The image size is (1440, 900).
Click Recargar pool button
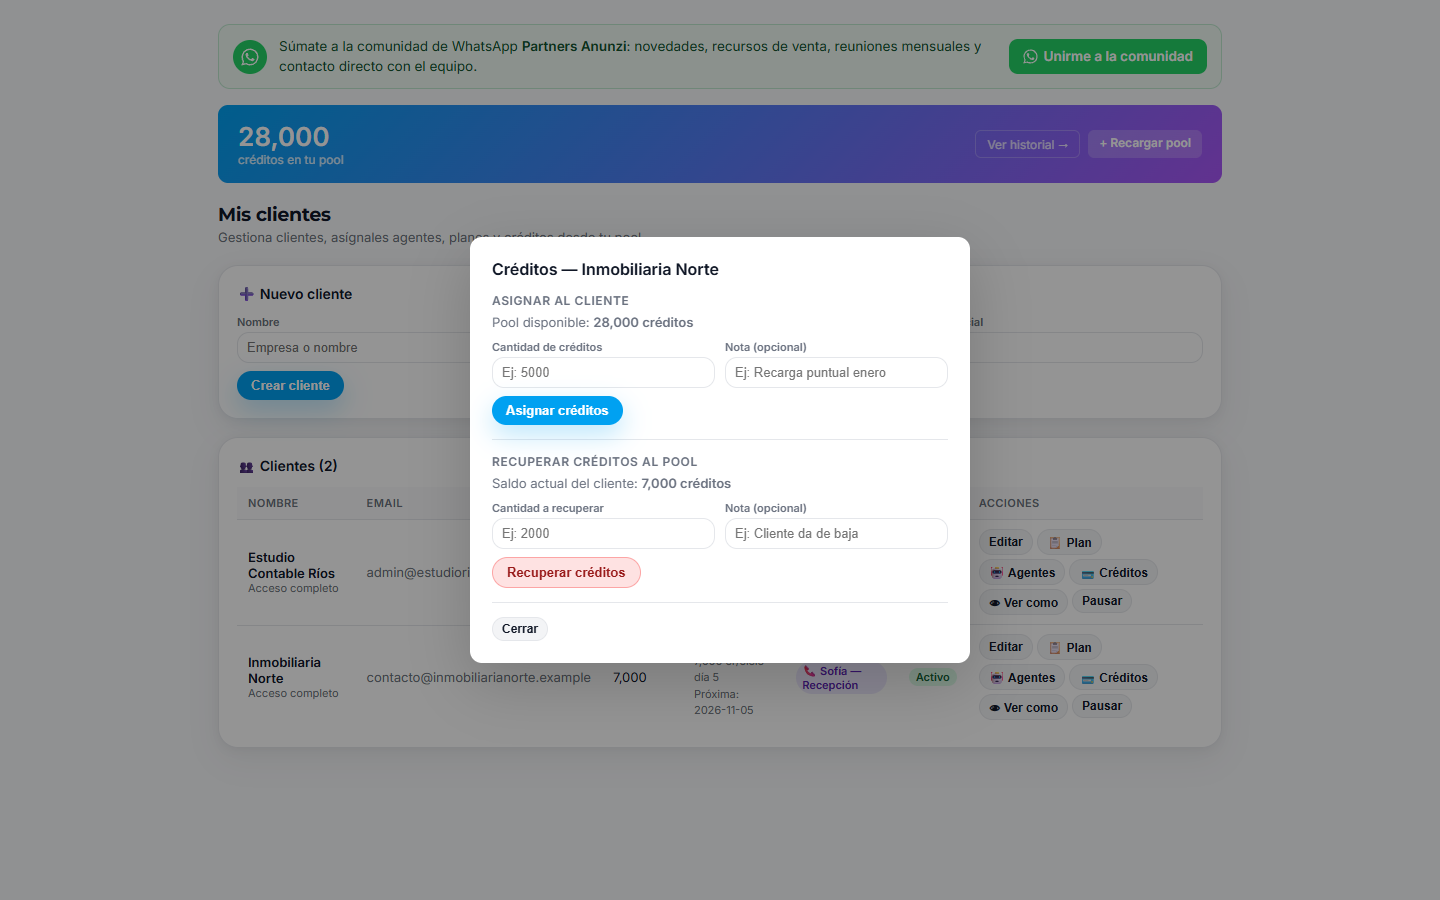(x=1145, y=143)
